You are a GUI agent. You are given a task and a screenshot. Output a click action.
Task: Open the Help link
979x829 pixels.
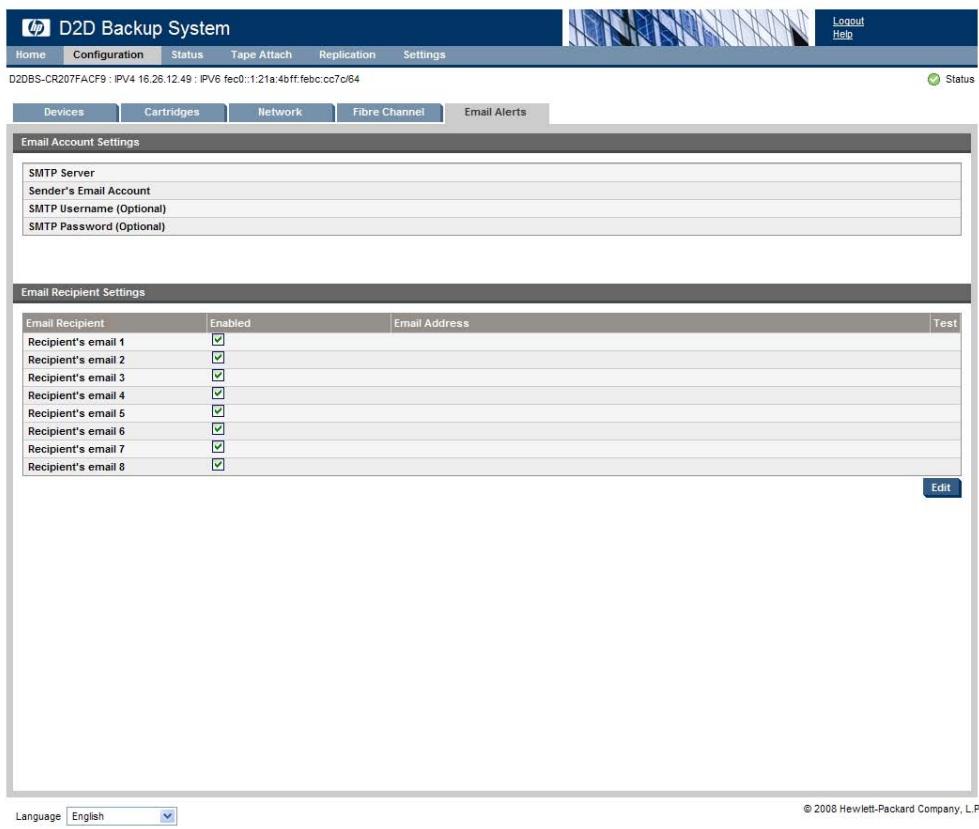(x=842, y=34)
